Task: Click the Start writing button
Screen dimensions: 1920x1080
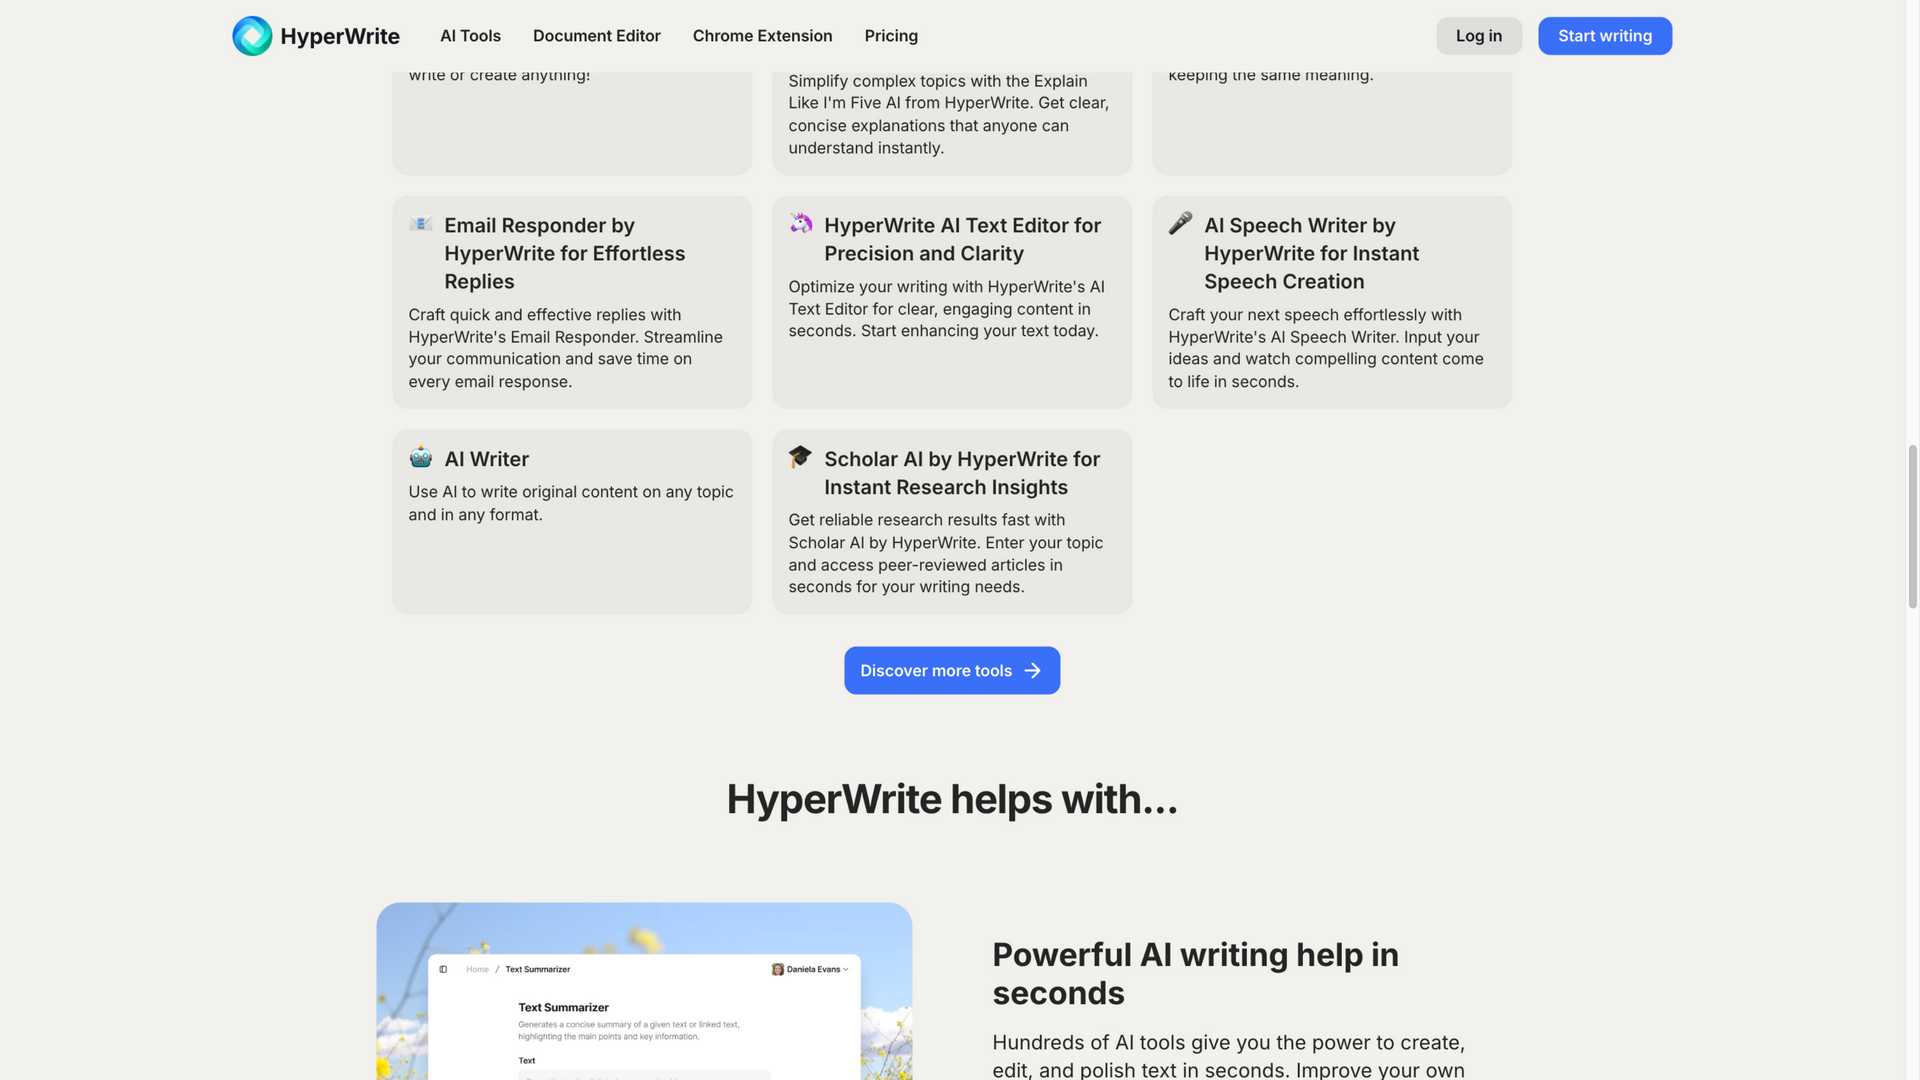Action: [x=1605, y=36]
